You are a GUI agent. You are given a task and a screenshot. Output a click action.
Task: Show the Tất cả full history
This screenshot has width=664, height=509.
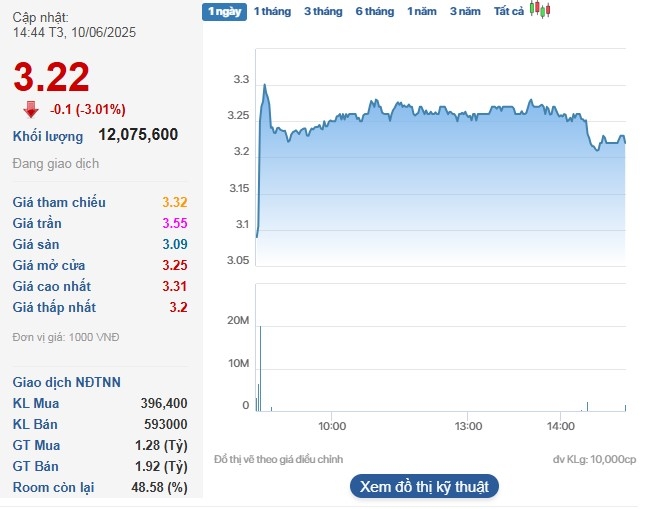point(508,11)
